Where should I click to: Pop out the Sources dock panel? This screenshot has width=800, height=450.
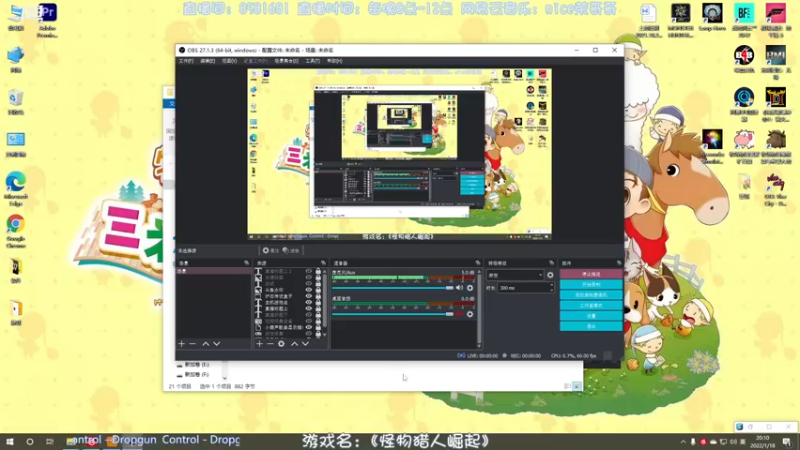(323, 263)
